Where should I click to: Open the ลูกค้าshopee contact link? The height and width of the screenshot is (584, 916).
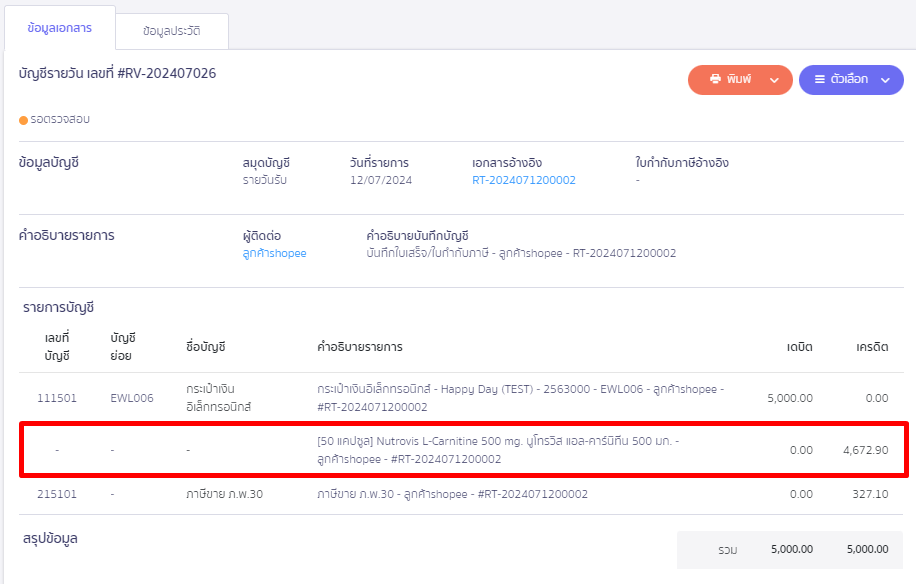click(274, 253)
